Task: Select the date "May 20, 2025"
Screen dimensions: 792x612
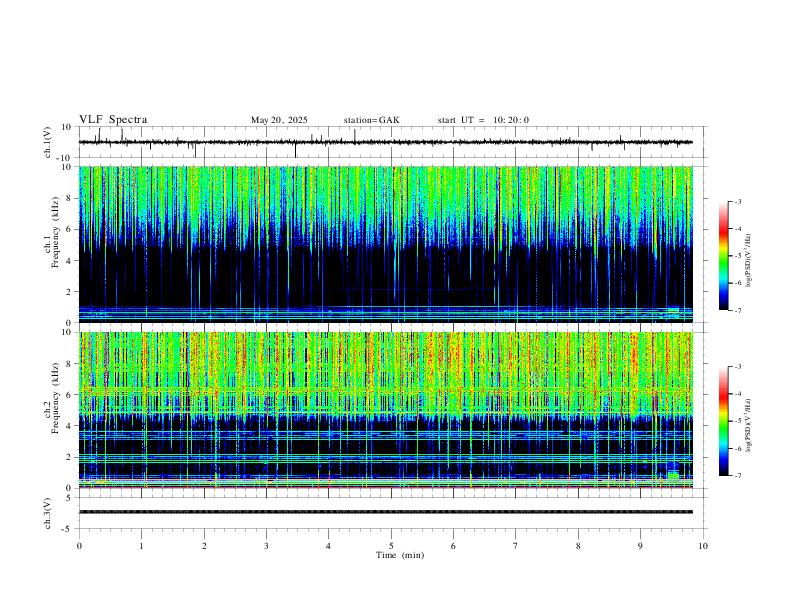Action: [279, 120]
